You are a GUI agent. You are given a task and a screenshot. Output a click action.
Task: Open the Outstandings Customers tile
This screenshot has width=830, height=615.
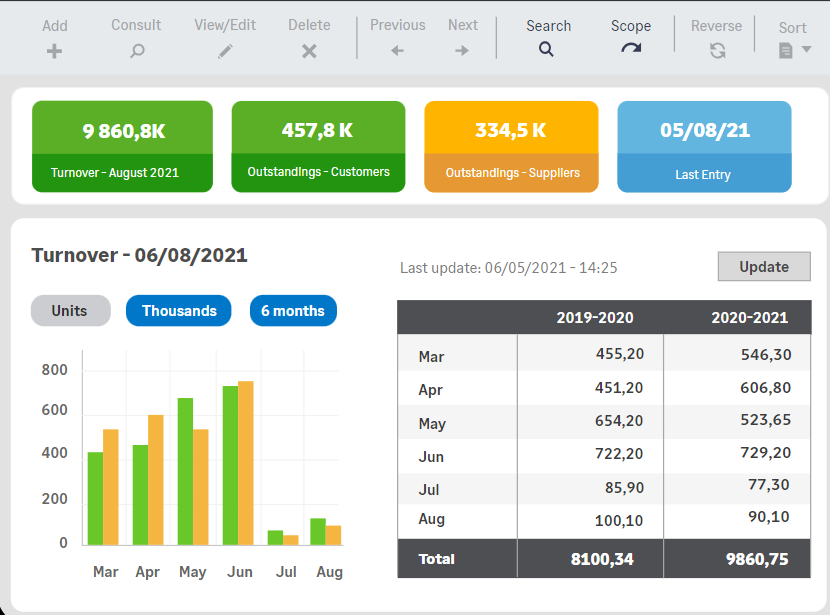point(318,147)
